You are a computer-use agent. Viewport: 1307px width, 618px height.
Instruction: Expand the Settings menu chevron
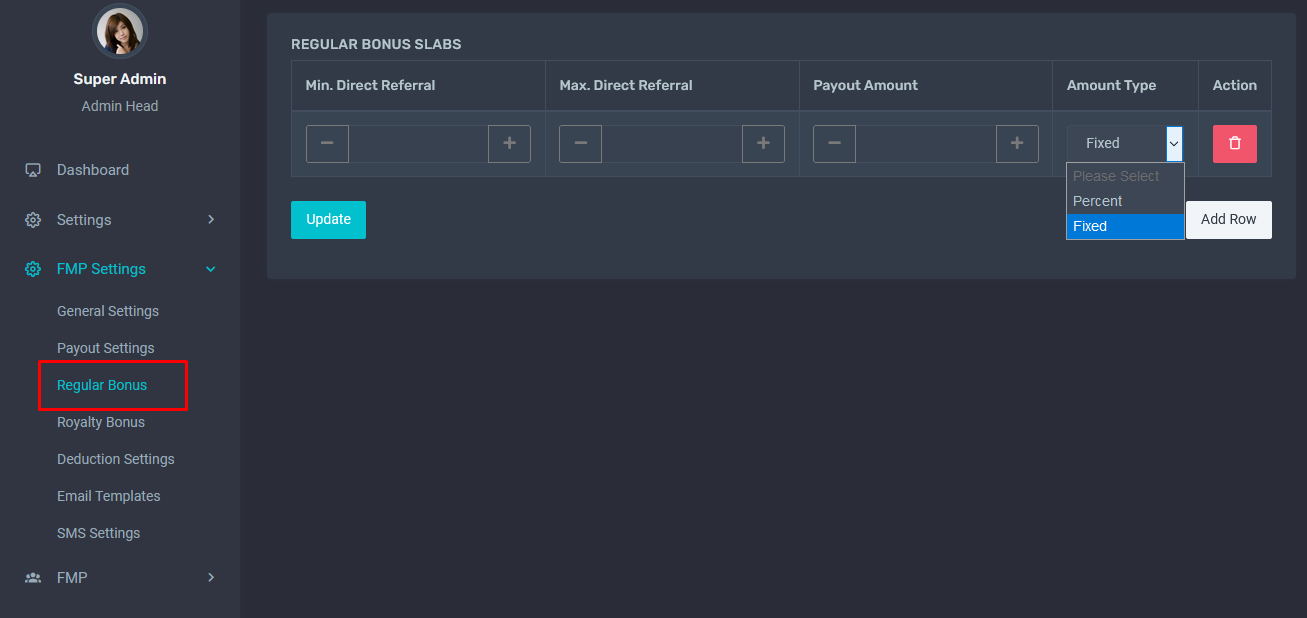(x=210, y=219)
